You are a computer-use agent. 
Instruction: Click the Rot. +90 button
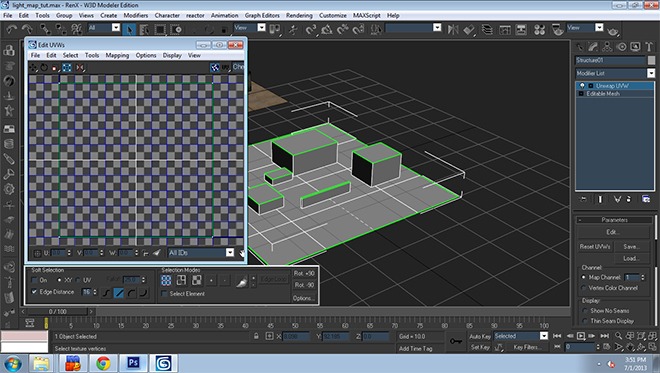pos(304,274)
